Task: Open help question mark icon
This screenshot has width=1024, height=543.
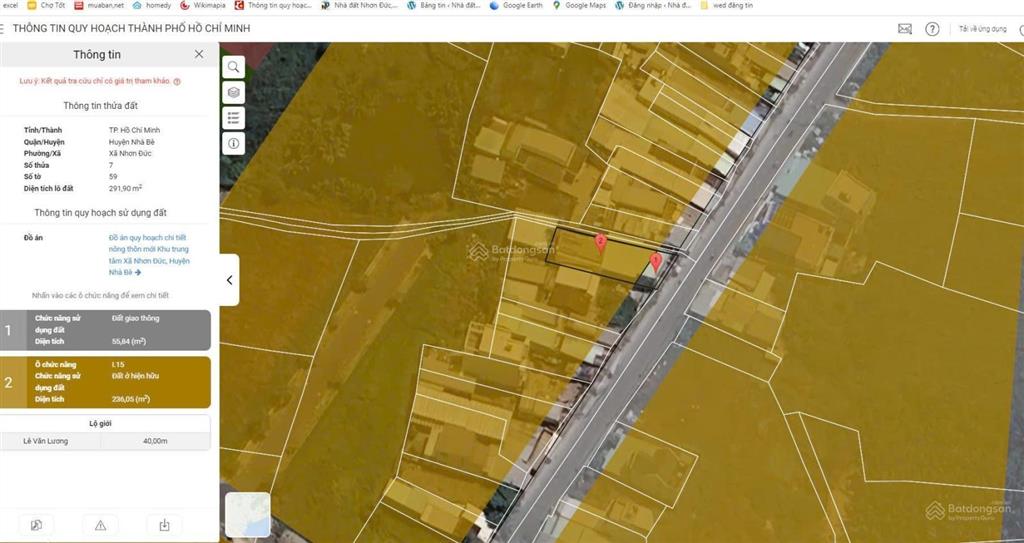Action: click(932, 29)
